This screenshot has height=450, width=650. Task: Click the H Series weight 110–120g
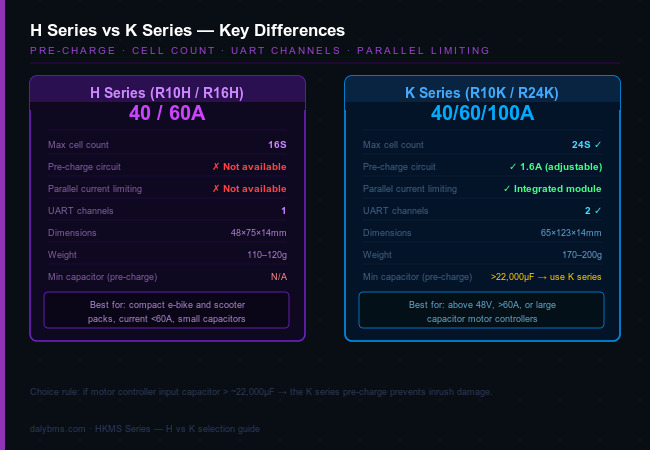[x=265, y=254]
